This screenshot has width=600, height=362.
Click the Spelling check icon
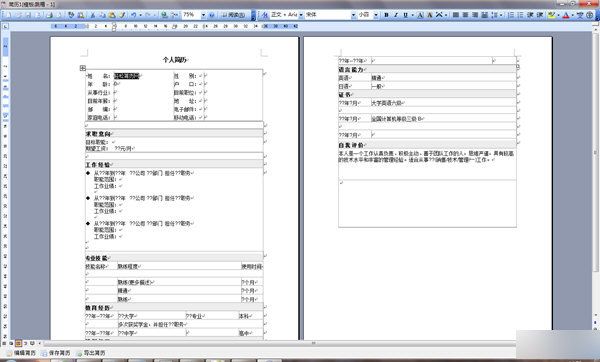click(71, 15)
